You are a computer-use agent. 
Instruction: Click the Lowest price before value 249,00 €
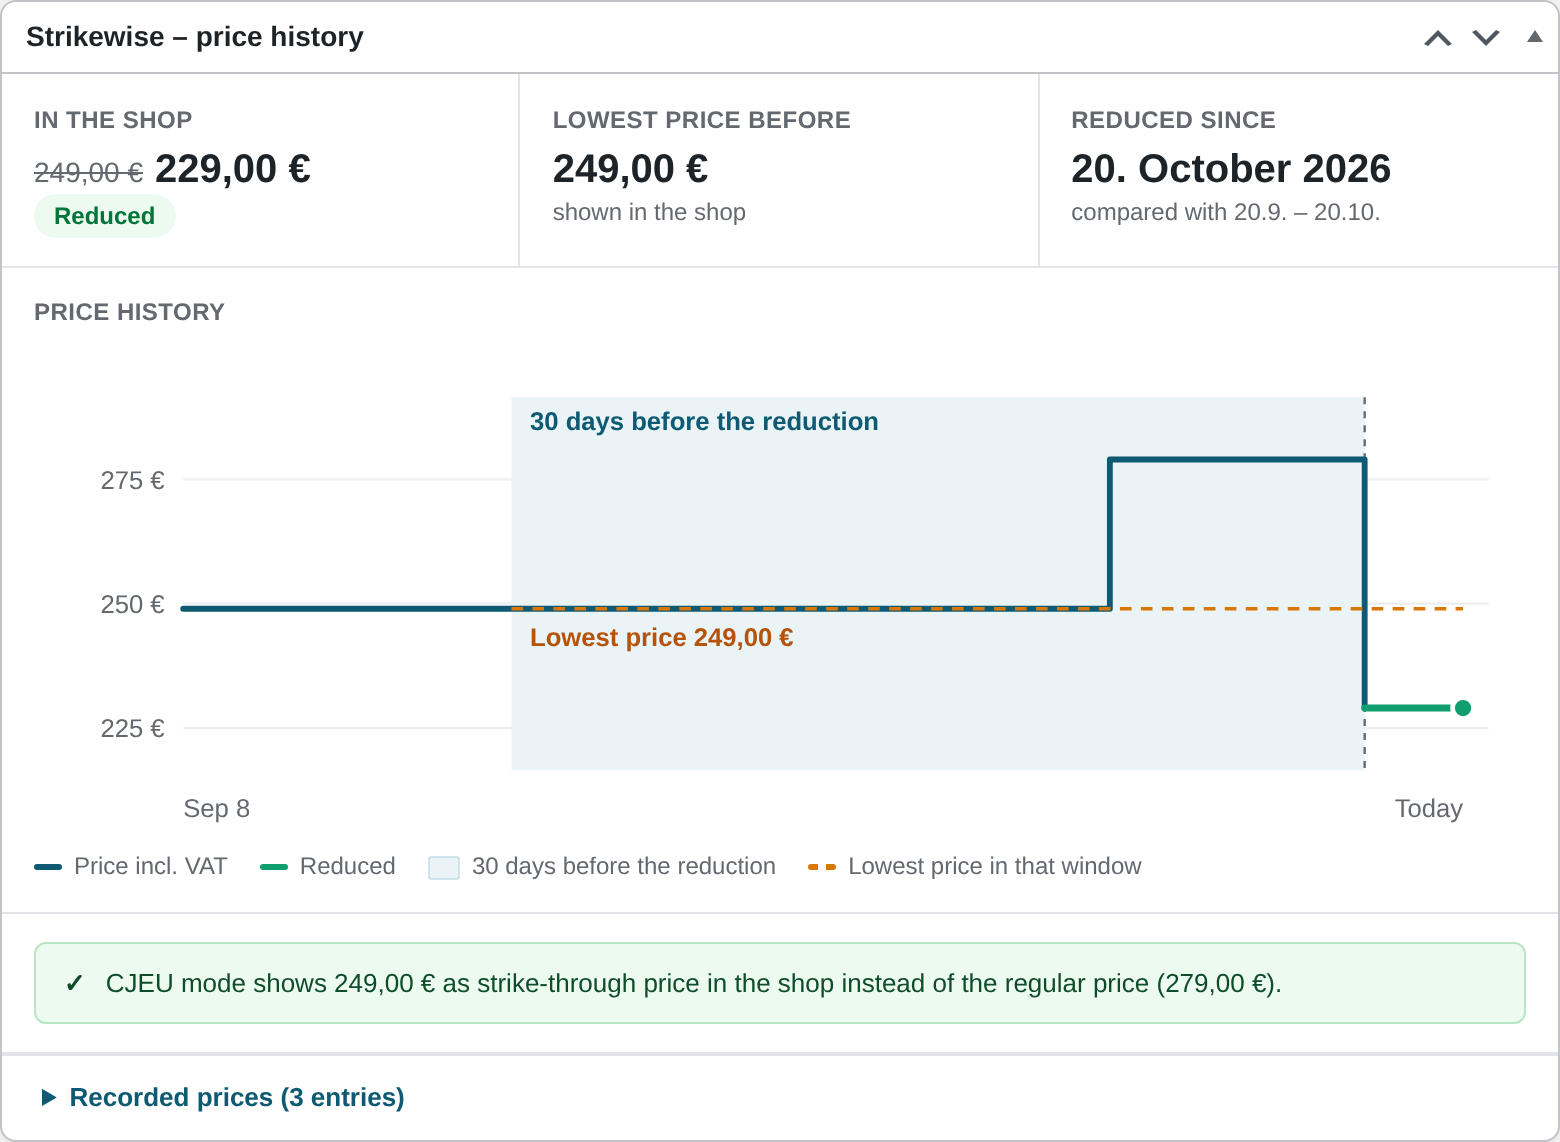[631, 169]
